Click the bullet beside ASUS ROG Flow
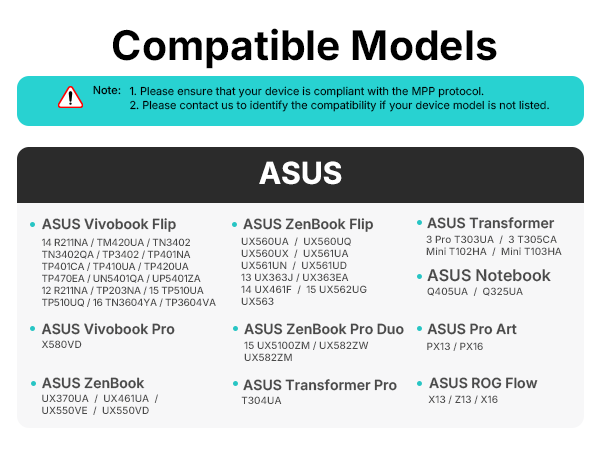Image resolution: width=600 pixels, height=450 pixels. coord(419,383)
